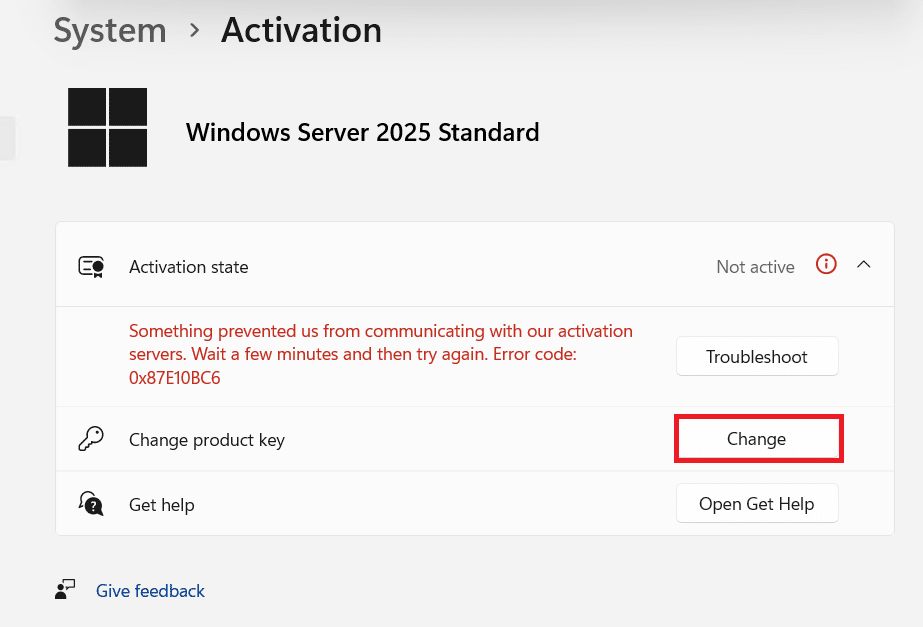
Task: Click the breadcrumb separator arrow
Action: point(195,31)
